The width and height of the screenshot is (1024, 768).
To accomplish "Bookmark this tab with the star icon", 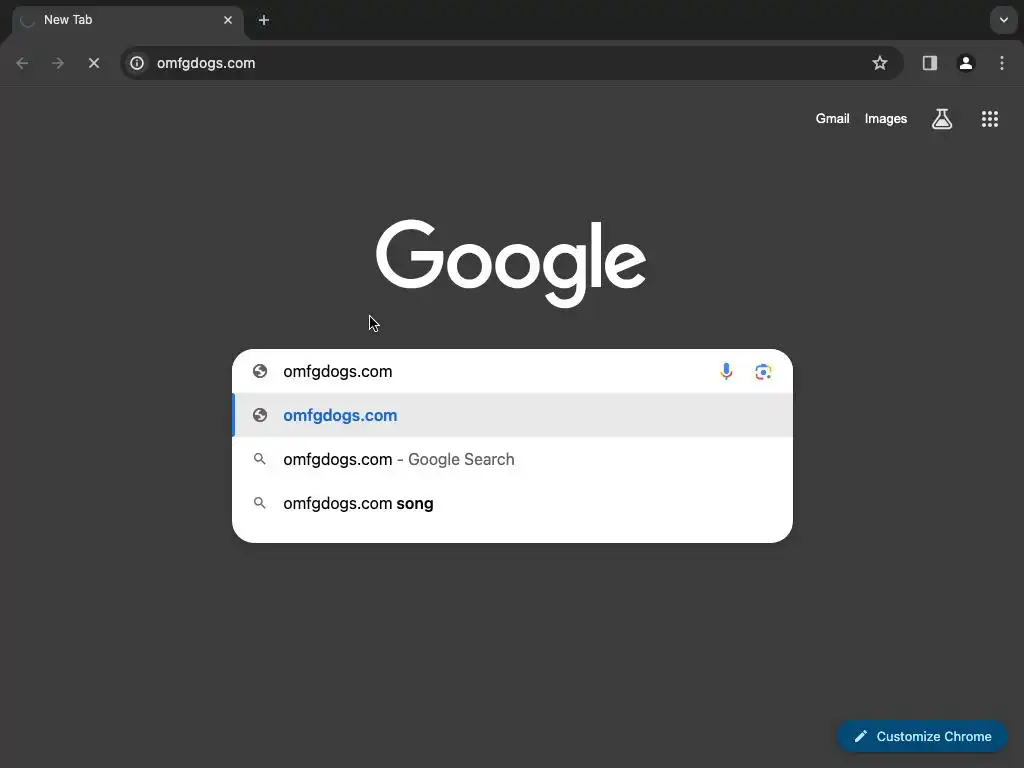I will click(880, 63).
